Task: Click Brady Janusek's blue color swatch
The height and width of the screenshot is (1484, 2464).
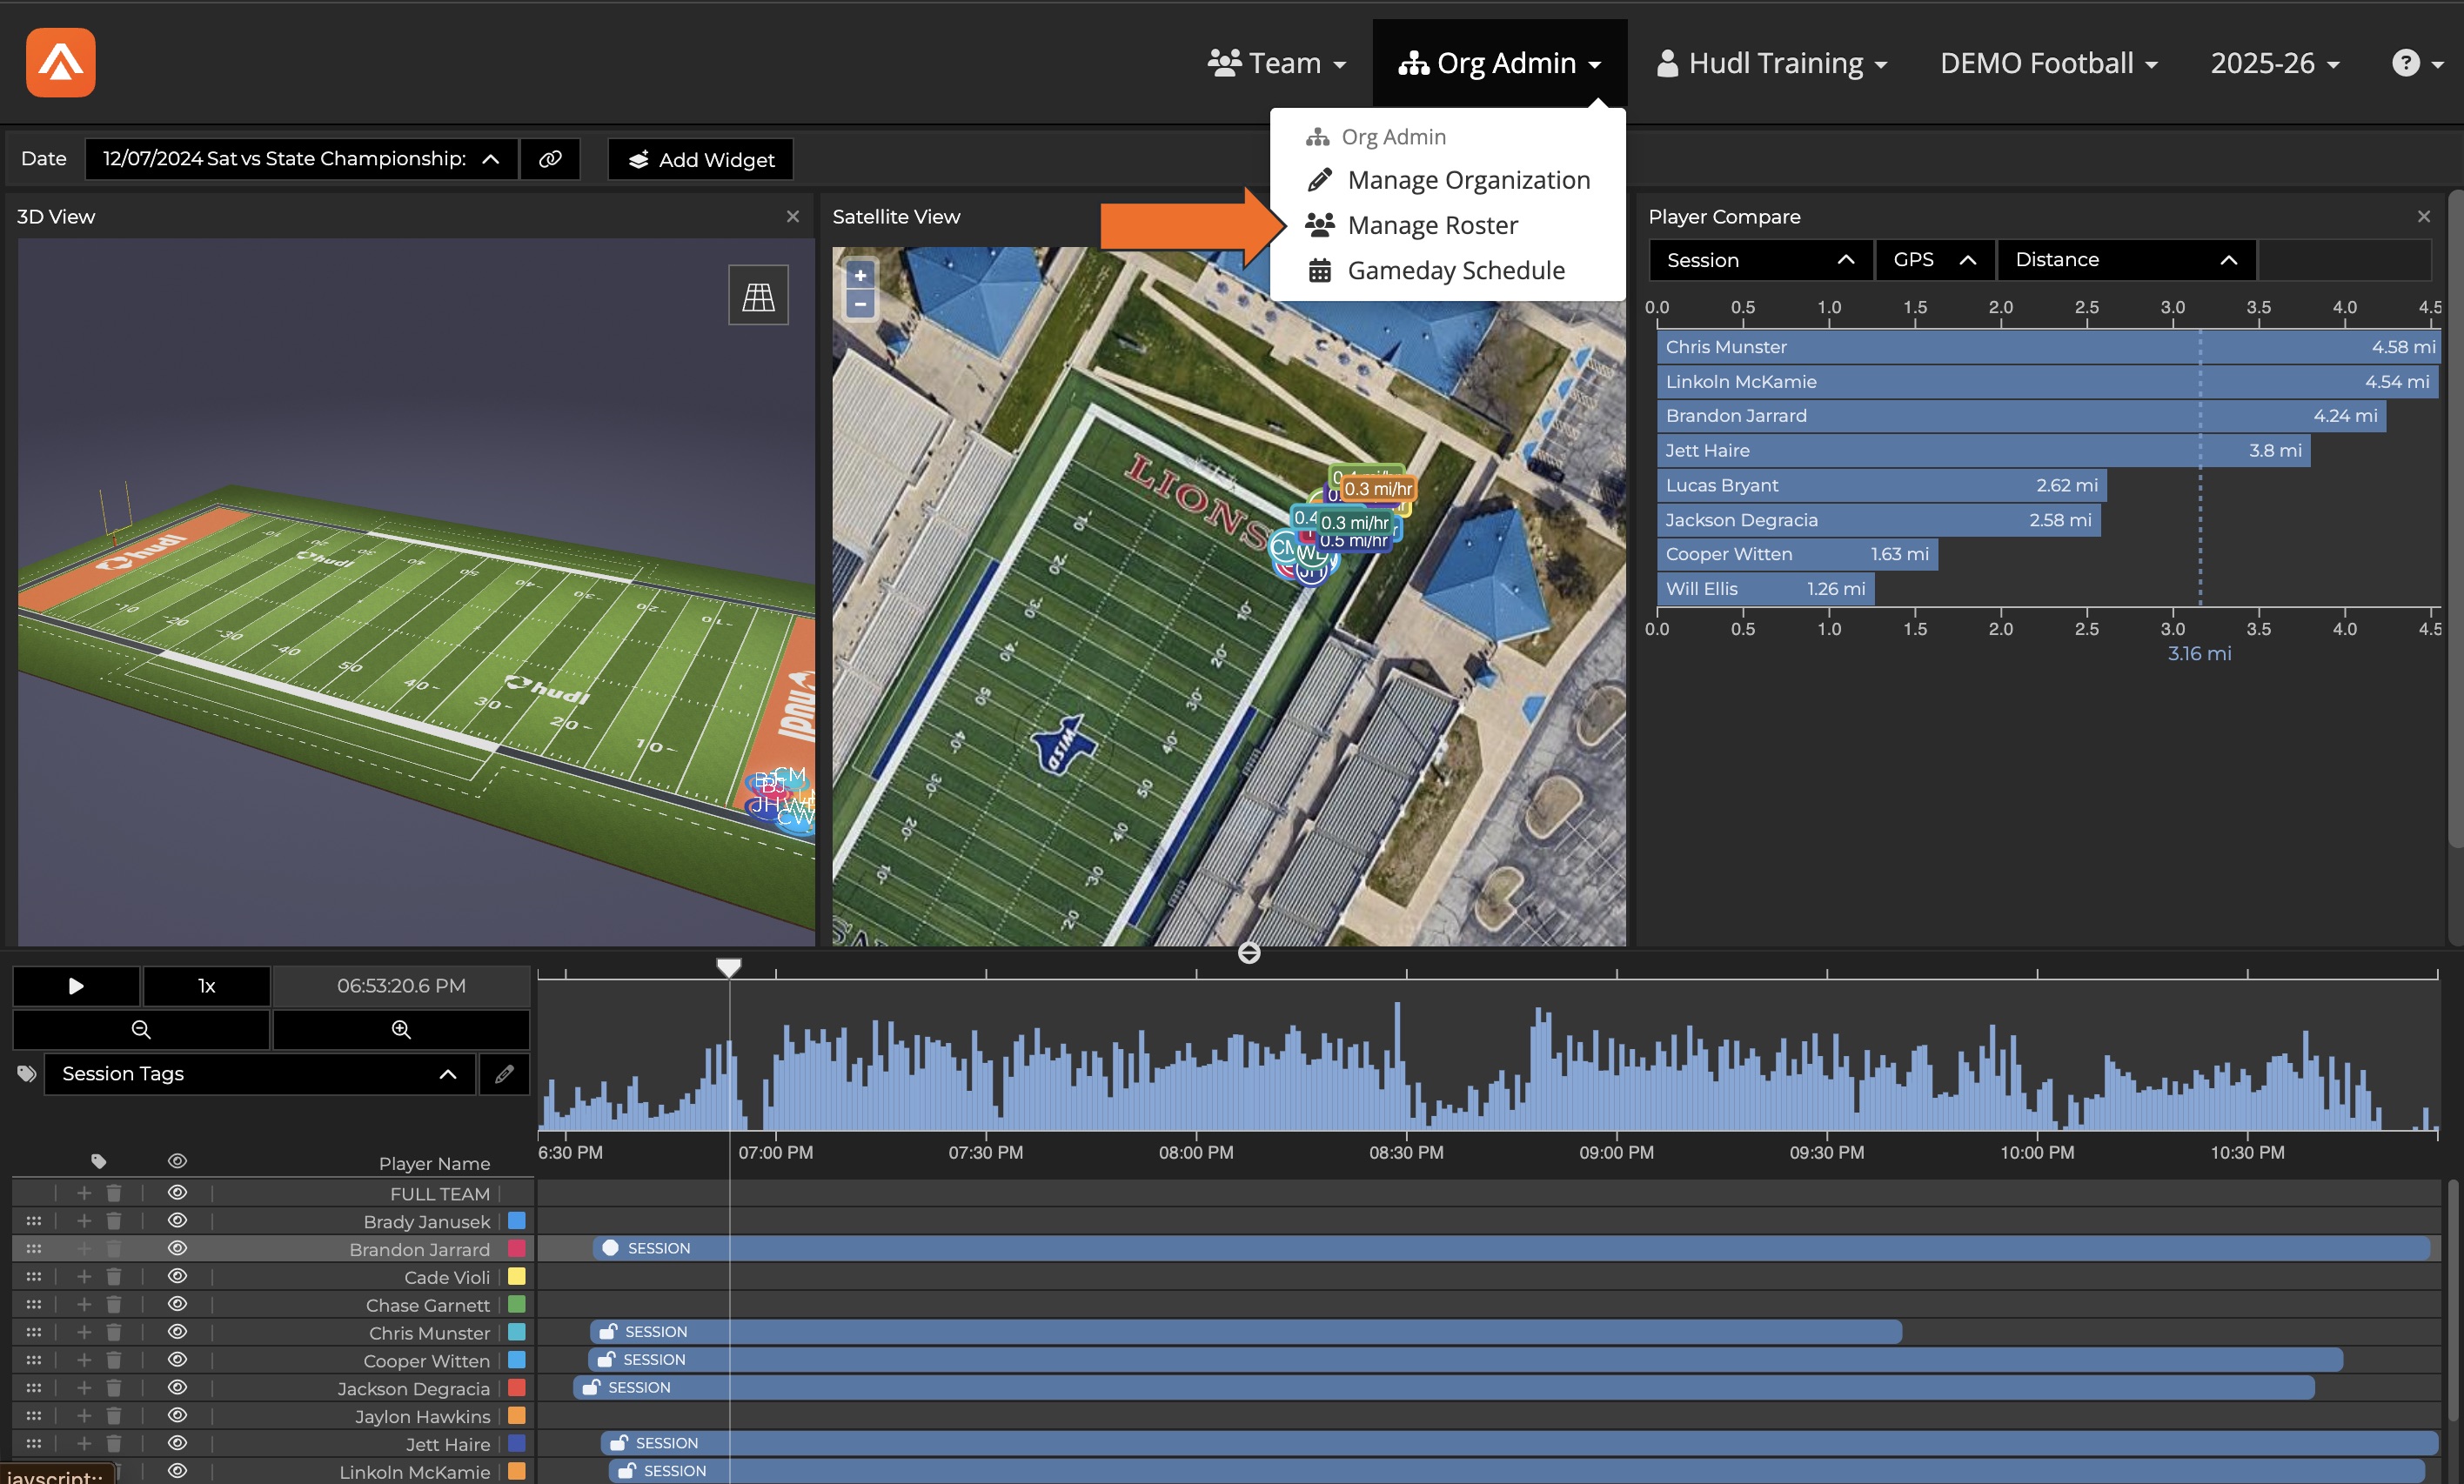Action: coord(517,1221)
